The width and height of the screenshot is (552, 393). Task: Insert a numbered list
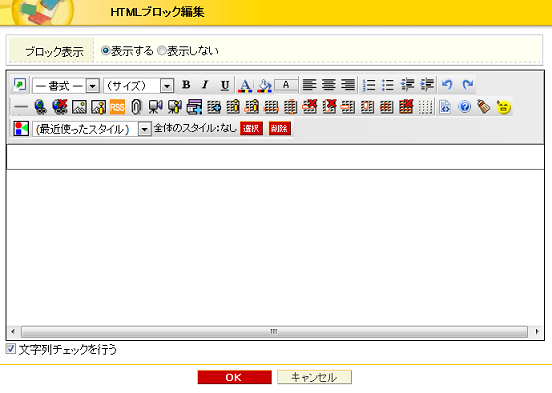click(369, 85)
